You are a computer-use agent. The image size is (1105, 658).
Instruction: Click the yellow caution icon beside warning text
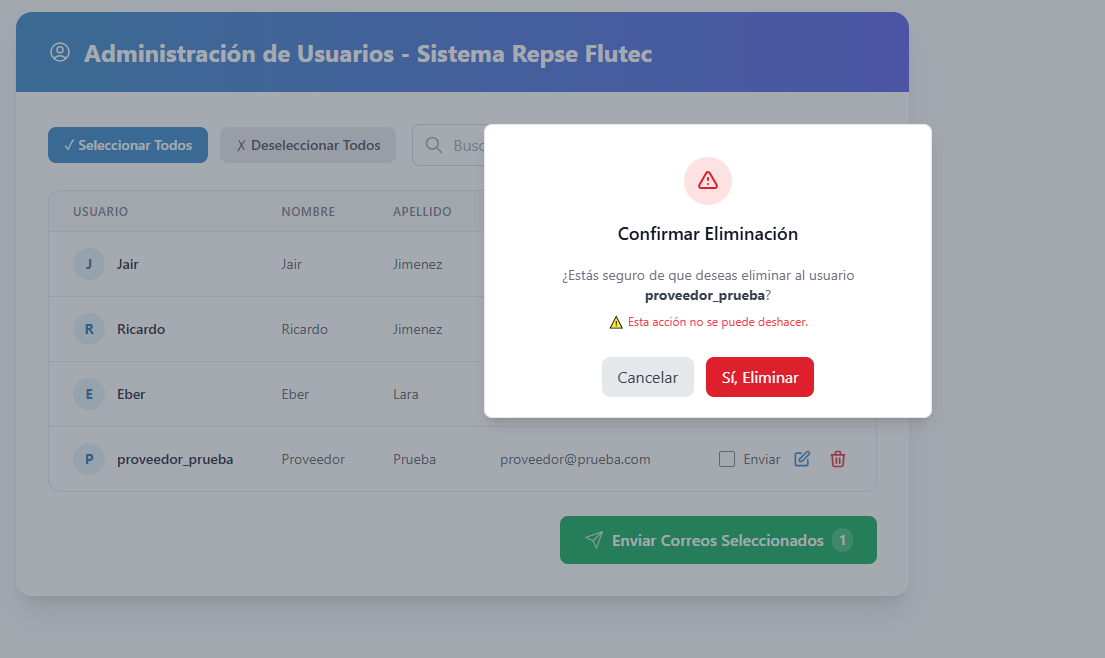click(616, 323)
